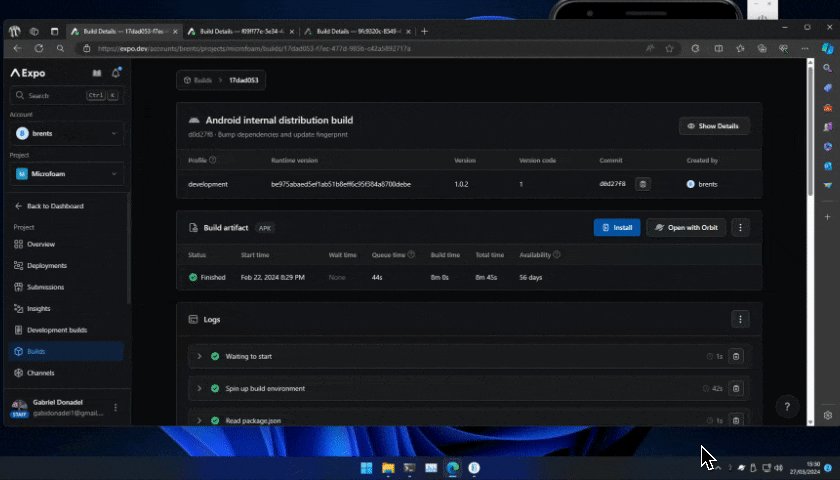
Task: Click the info icon beside Availability
Action: pos(557,254)
